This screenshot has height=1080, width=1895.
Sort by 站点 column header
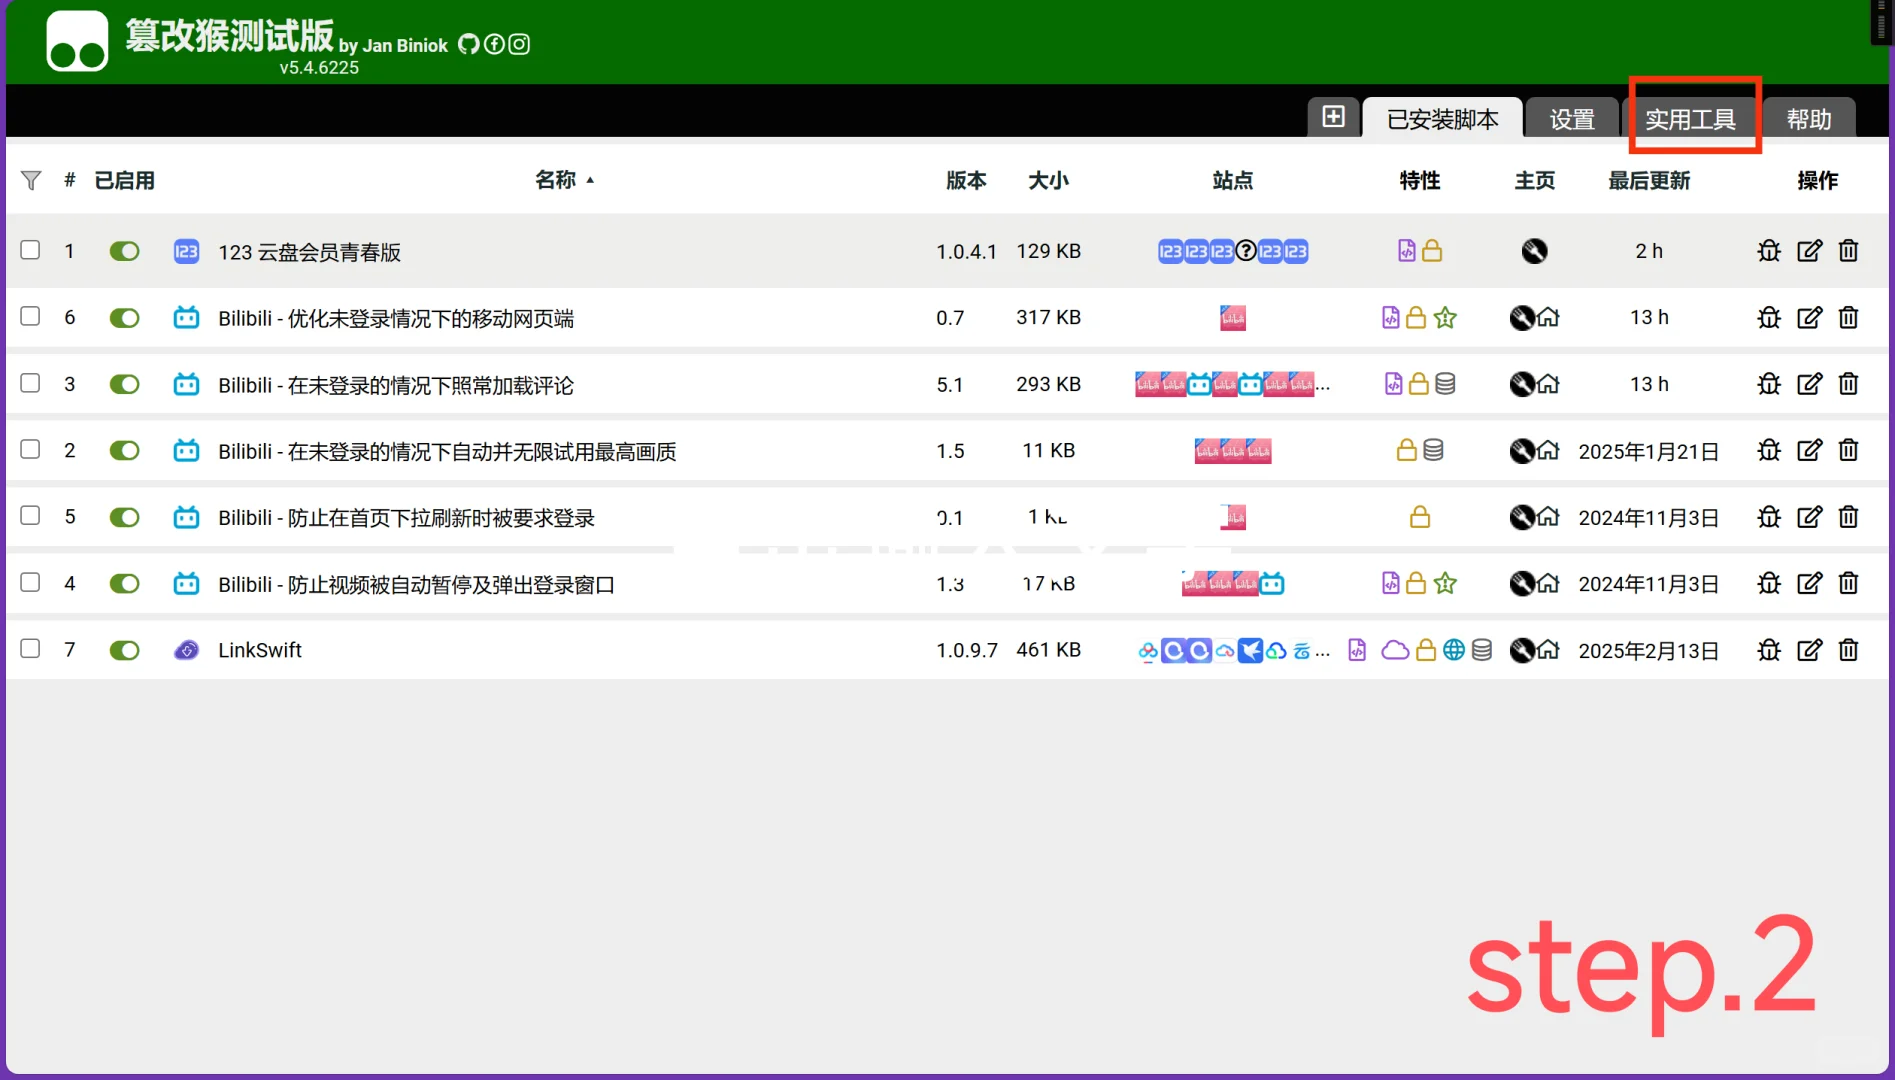pos(1232,180)
